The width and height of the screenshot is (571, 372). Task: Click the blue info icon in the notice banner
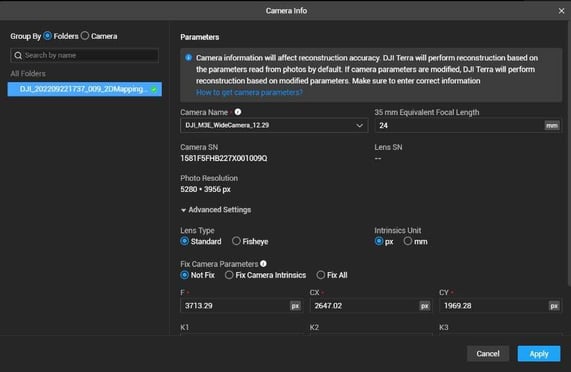click(188, 58)
